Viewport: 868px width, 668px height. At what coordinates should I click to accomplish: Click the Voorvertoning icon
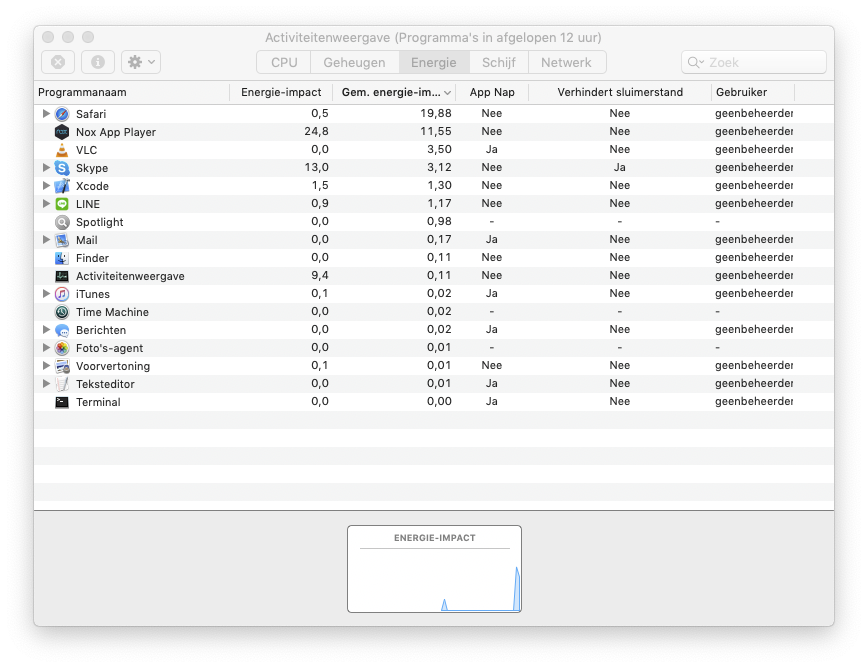(62, 366)
